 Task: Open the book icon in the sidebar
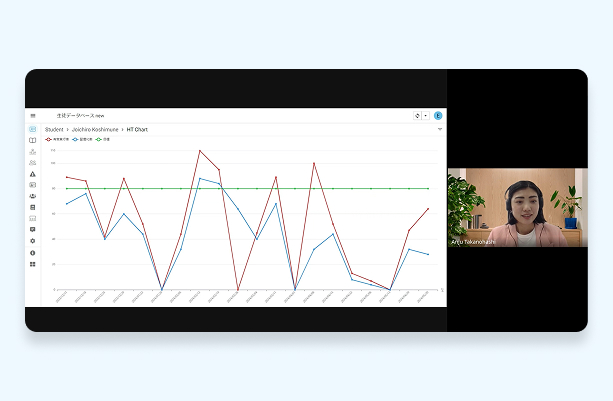click(32, 140)
